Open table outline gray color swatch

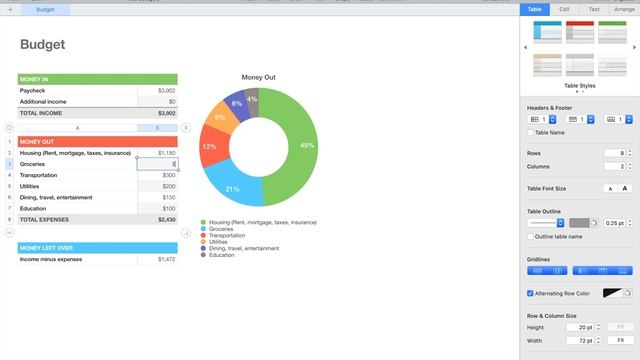click(579, 223)
